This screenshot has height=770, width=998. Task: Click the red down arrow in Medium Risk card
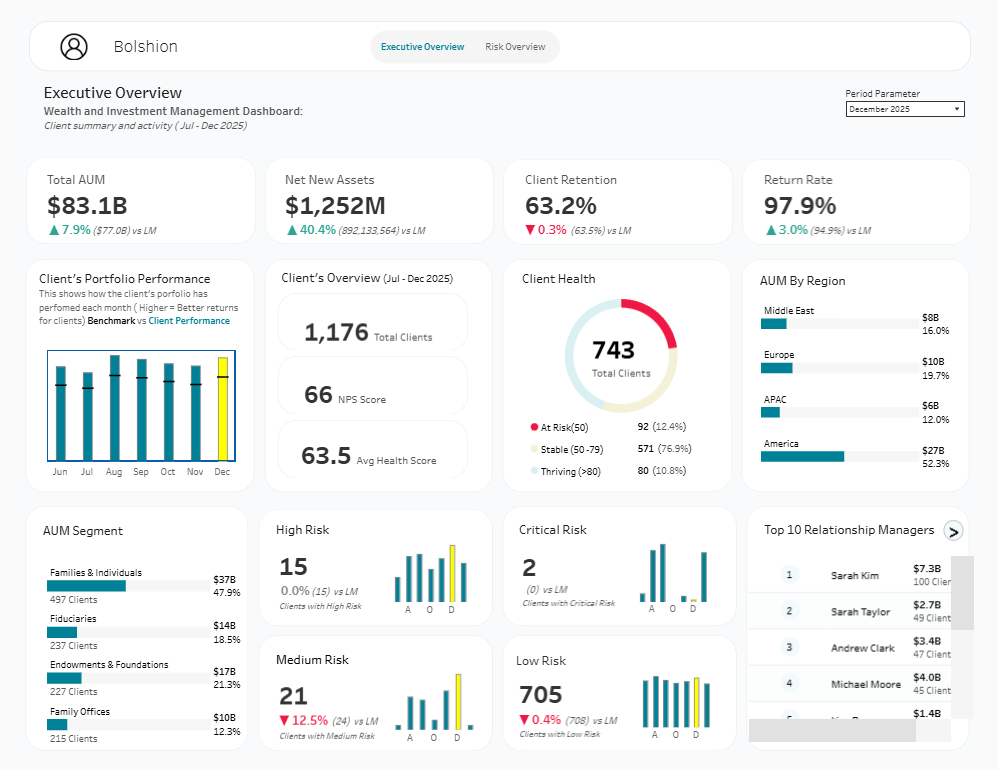pos(284,720)
